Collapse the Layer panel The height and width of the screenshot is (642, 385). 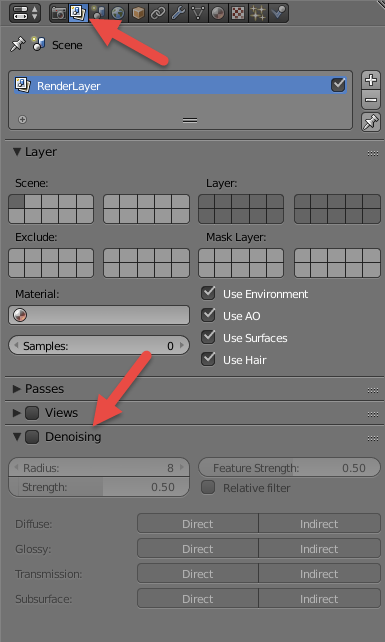[17, 151]
